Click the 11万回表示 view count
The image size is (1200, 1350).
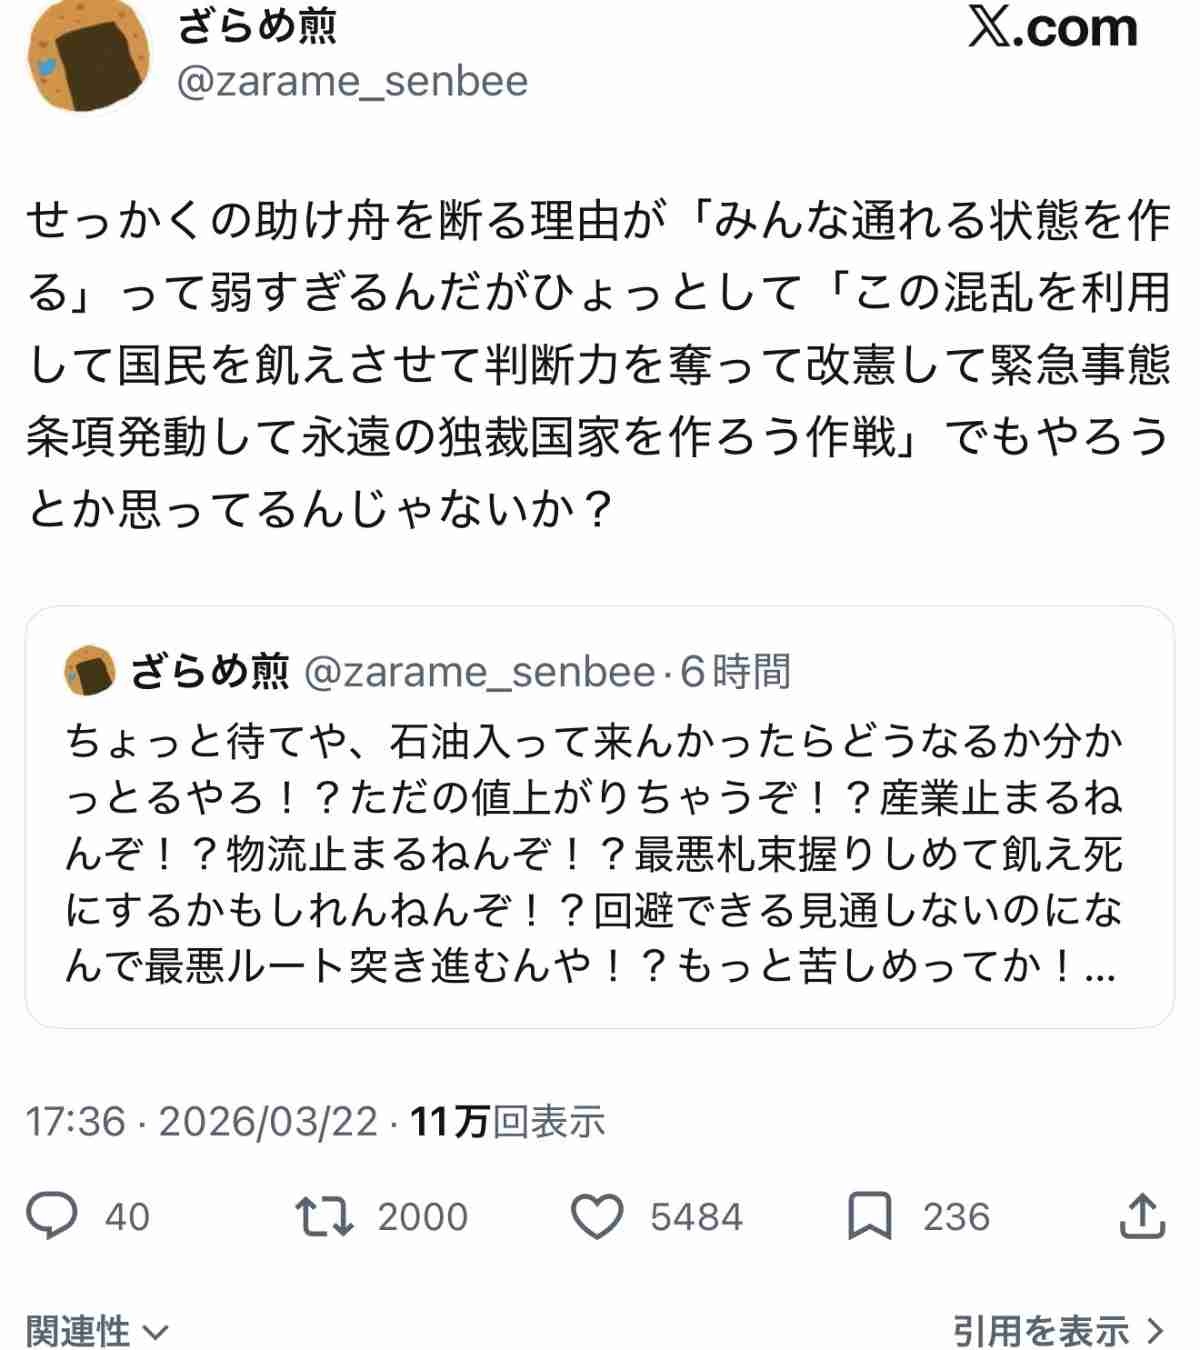(508, 1122)
